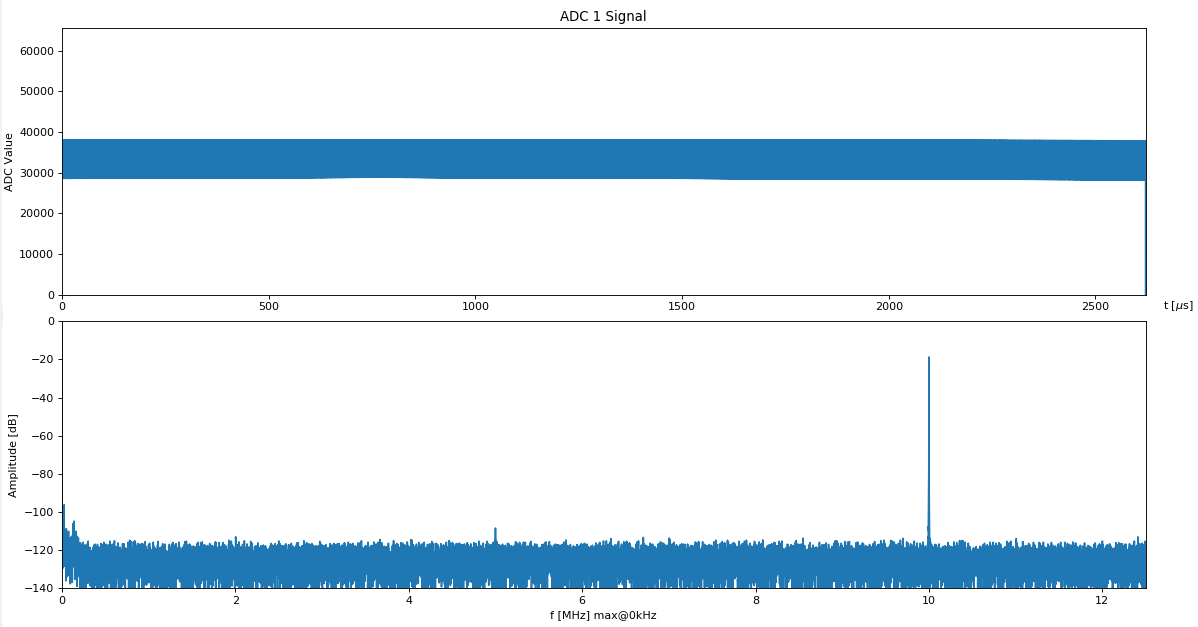Click the 'ADC 1 Signal' plot title
The height and width of the screenshot is (627, 1198).
pos(603,16)
